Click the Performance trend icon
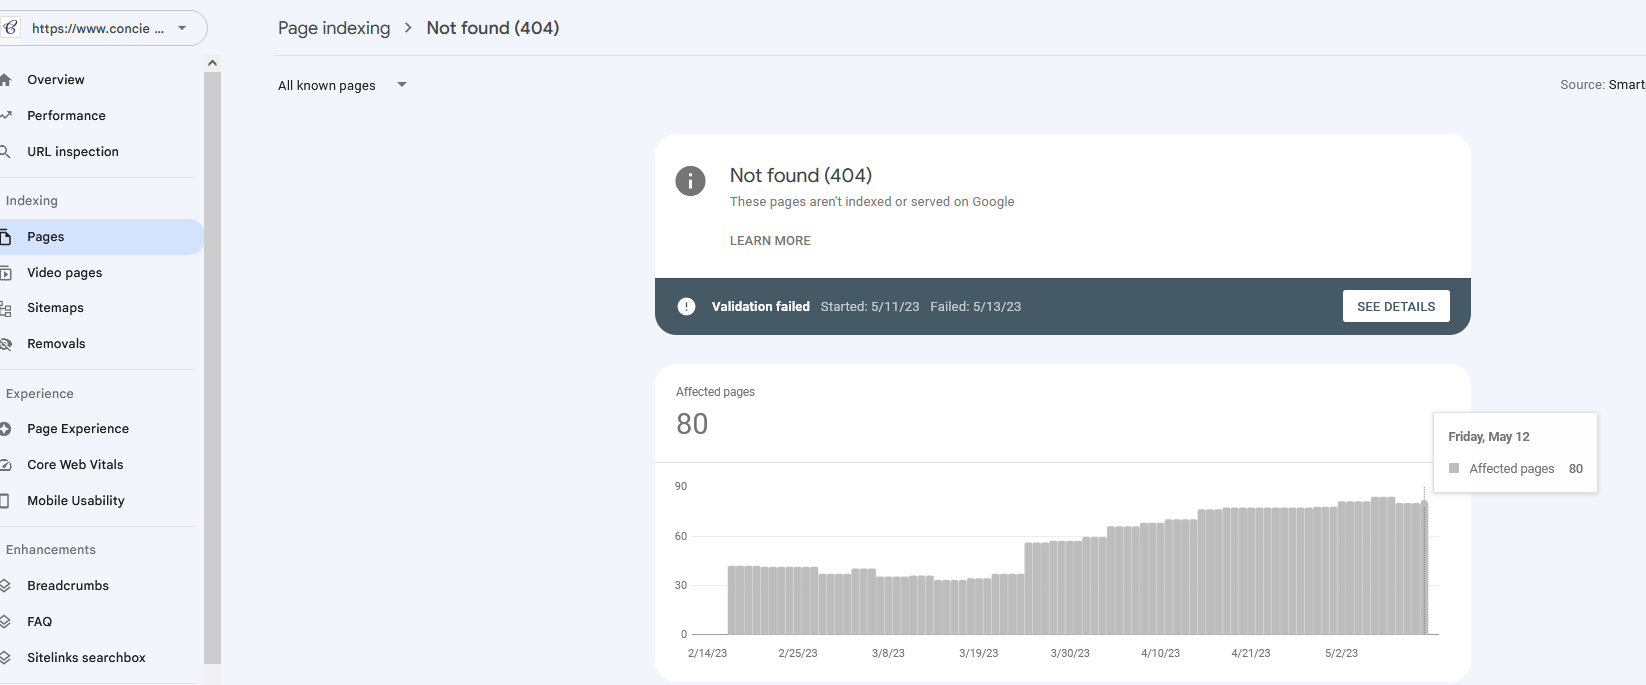 click(5, 115)
